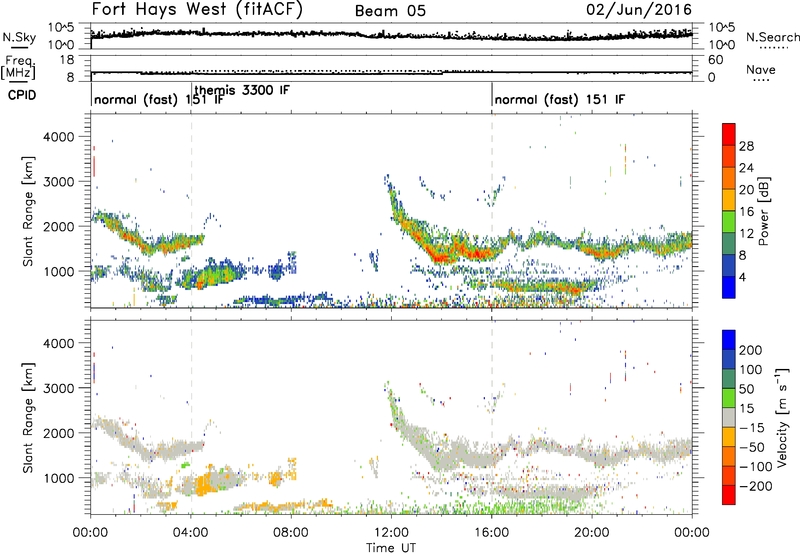Click the velocity panel 'Slant Range [km]' label
The width and height of the screenshot is (800, 554).
[28, 417]
